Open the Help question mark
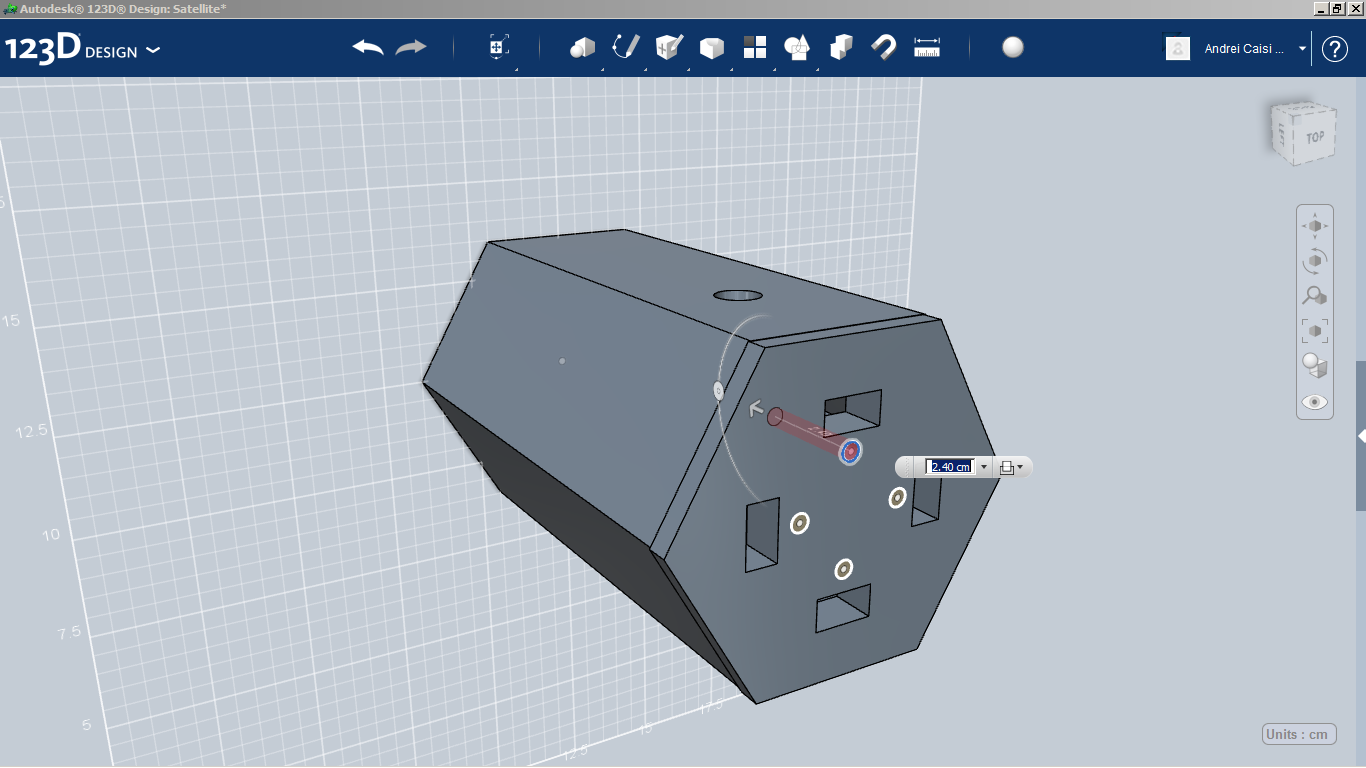Viewport: 1366px width, 768px height. (x=1335, y=48)
